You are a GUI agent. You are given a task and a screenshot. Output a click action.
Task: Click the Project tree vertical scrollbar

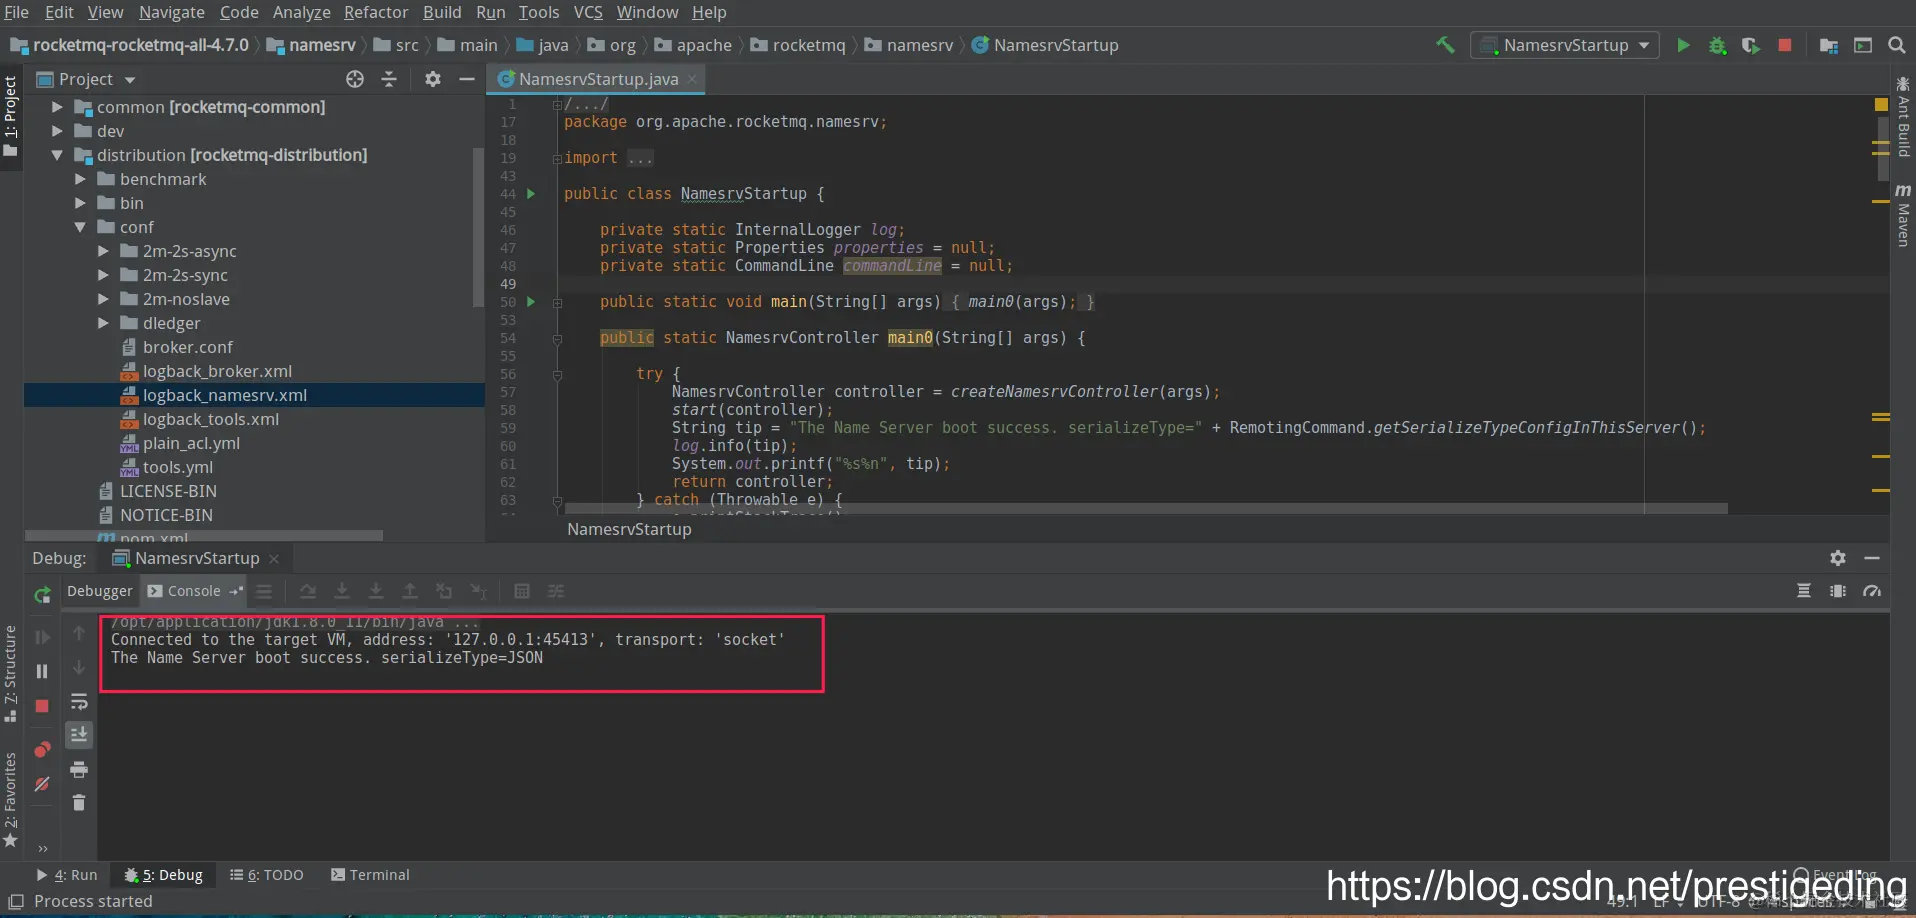click(478, 226)
